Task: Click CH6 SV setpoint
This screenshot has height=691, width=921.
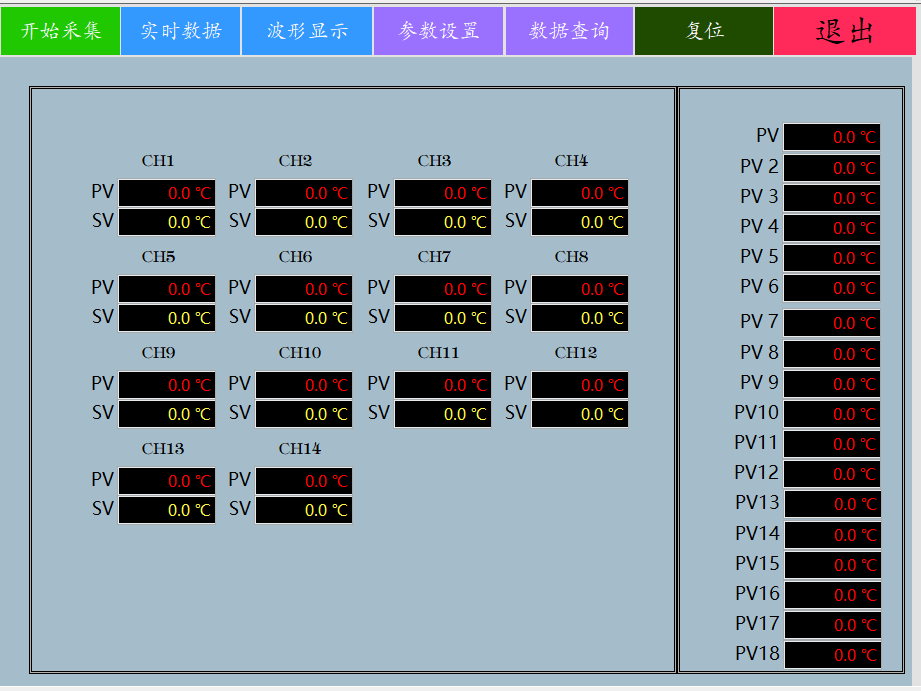Action: [x=304, y=318]
